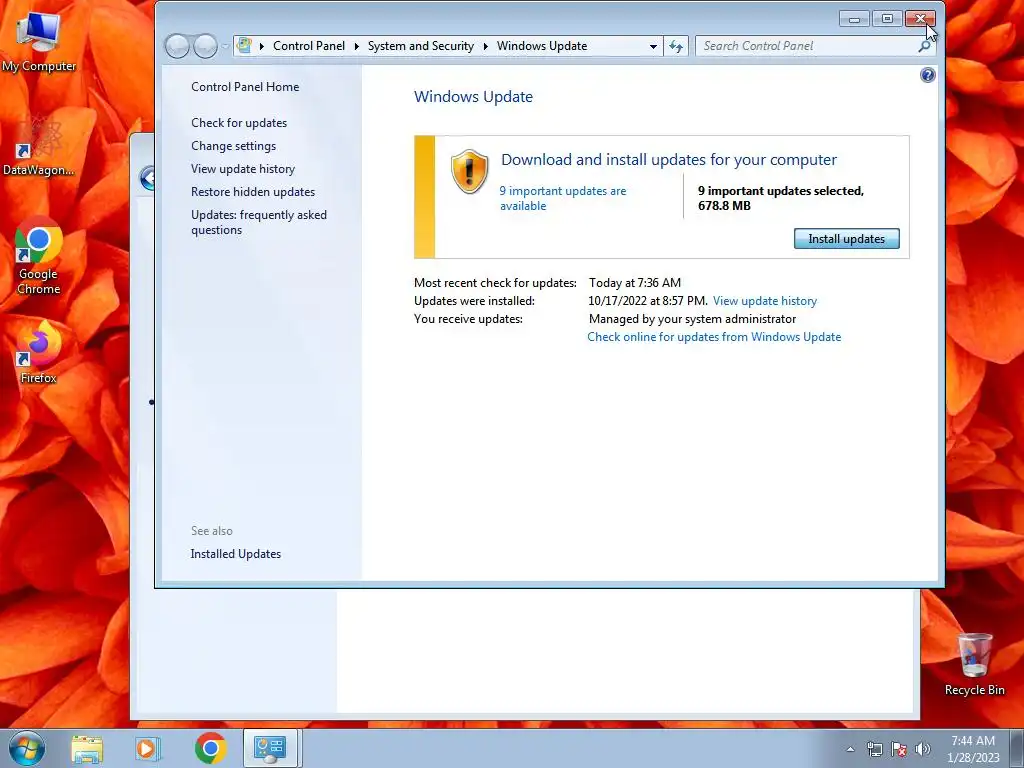The width and height of the screenshot is (1024, 768).
Task: Click '10/17/2022 at 8:57 PM.' text
Action: (648, 301)
